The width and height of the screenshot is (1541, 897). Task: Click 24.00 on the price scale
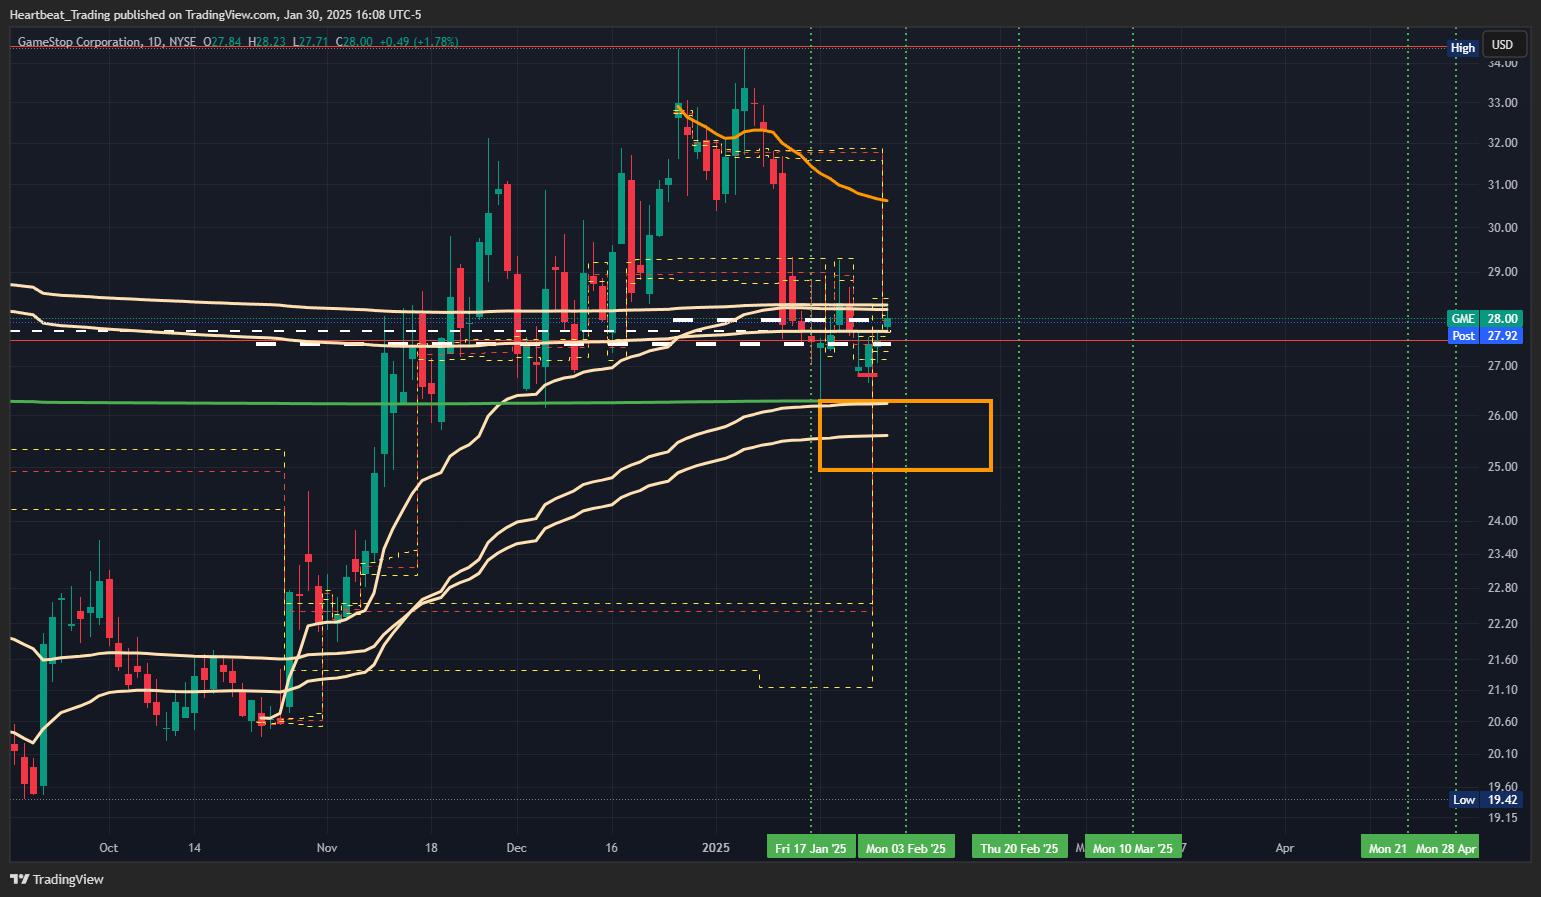pyautogui.click(x=1503, y=521)
